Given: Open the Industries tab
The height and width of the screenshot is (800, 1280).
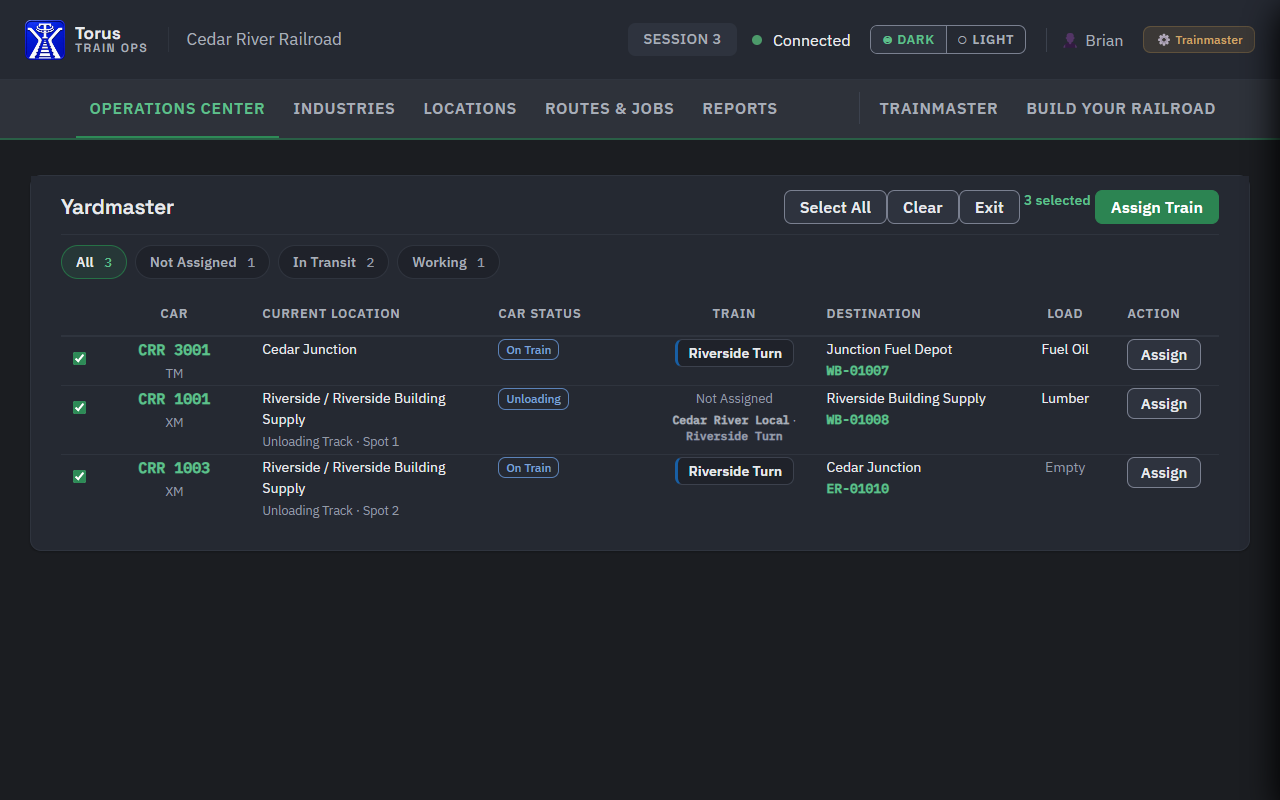Looking at the screenshot, I should pyautogui.click(x=344, y=109).
